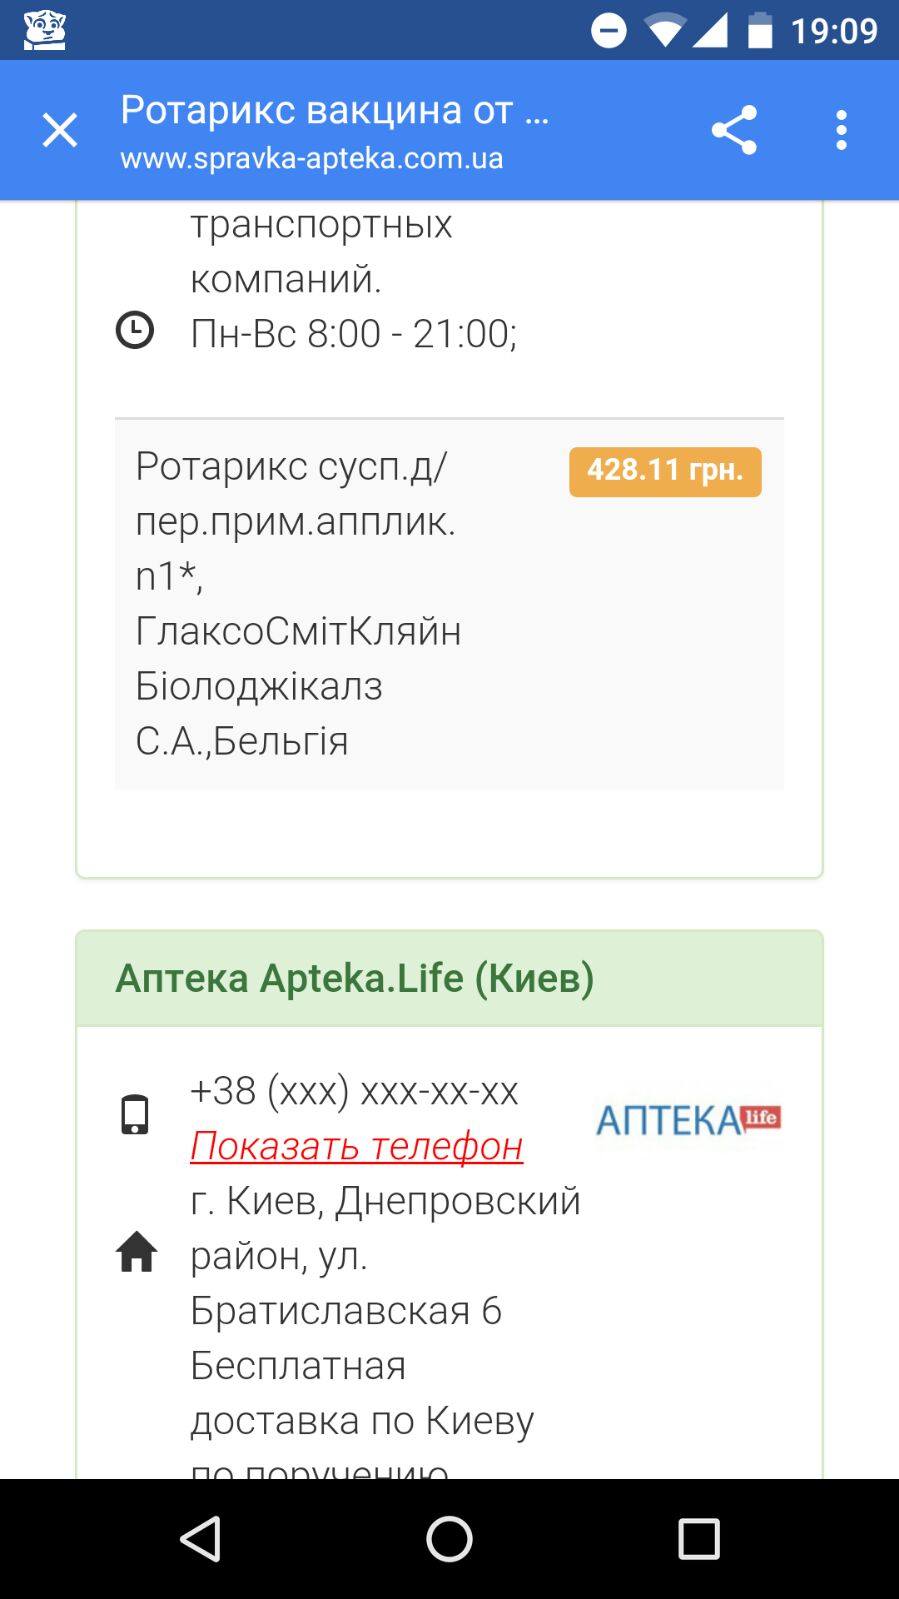Tap the Братиславская 6 address text
Image resolution: width=899 pixels, height=1599 pixels.
(x=346, y=1311)
